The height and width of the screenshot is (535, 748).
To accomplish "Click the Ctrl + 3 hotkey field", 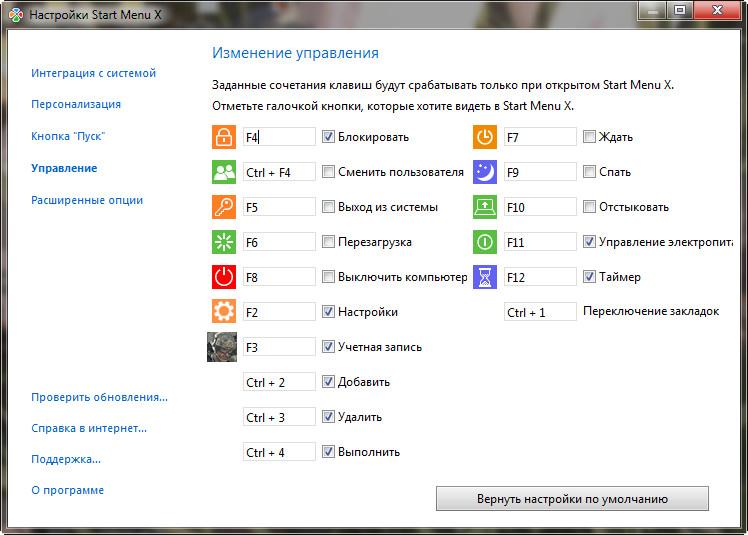I will (279, 417).
